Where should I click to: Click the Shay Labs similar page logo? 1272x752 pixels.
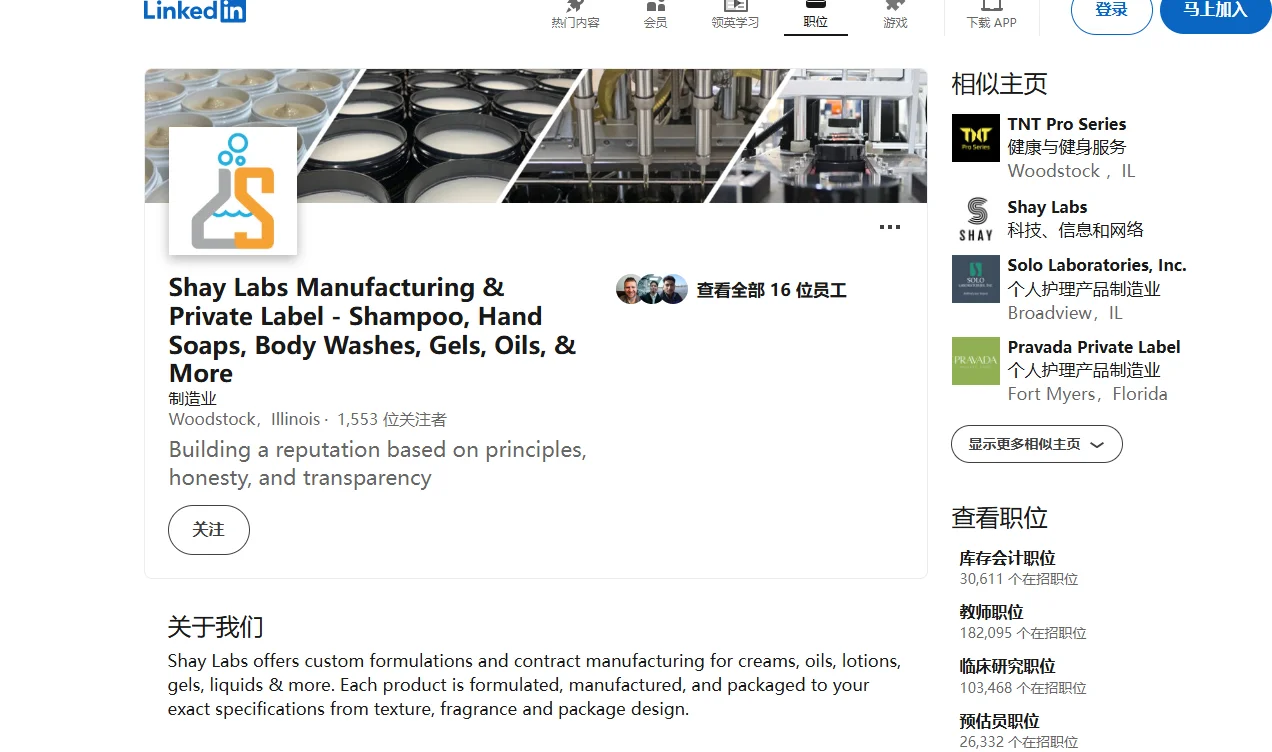coord(976,220)
